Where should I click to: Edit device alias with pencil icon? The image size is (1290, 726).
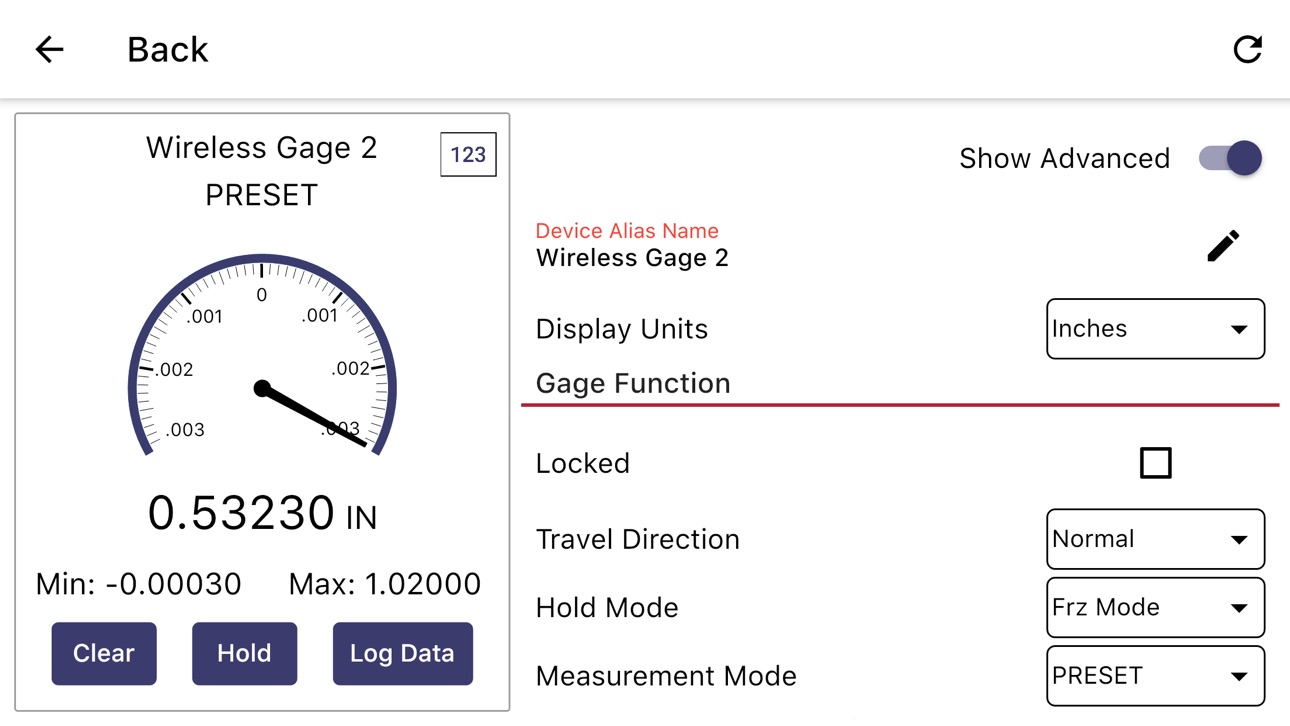1223,245
